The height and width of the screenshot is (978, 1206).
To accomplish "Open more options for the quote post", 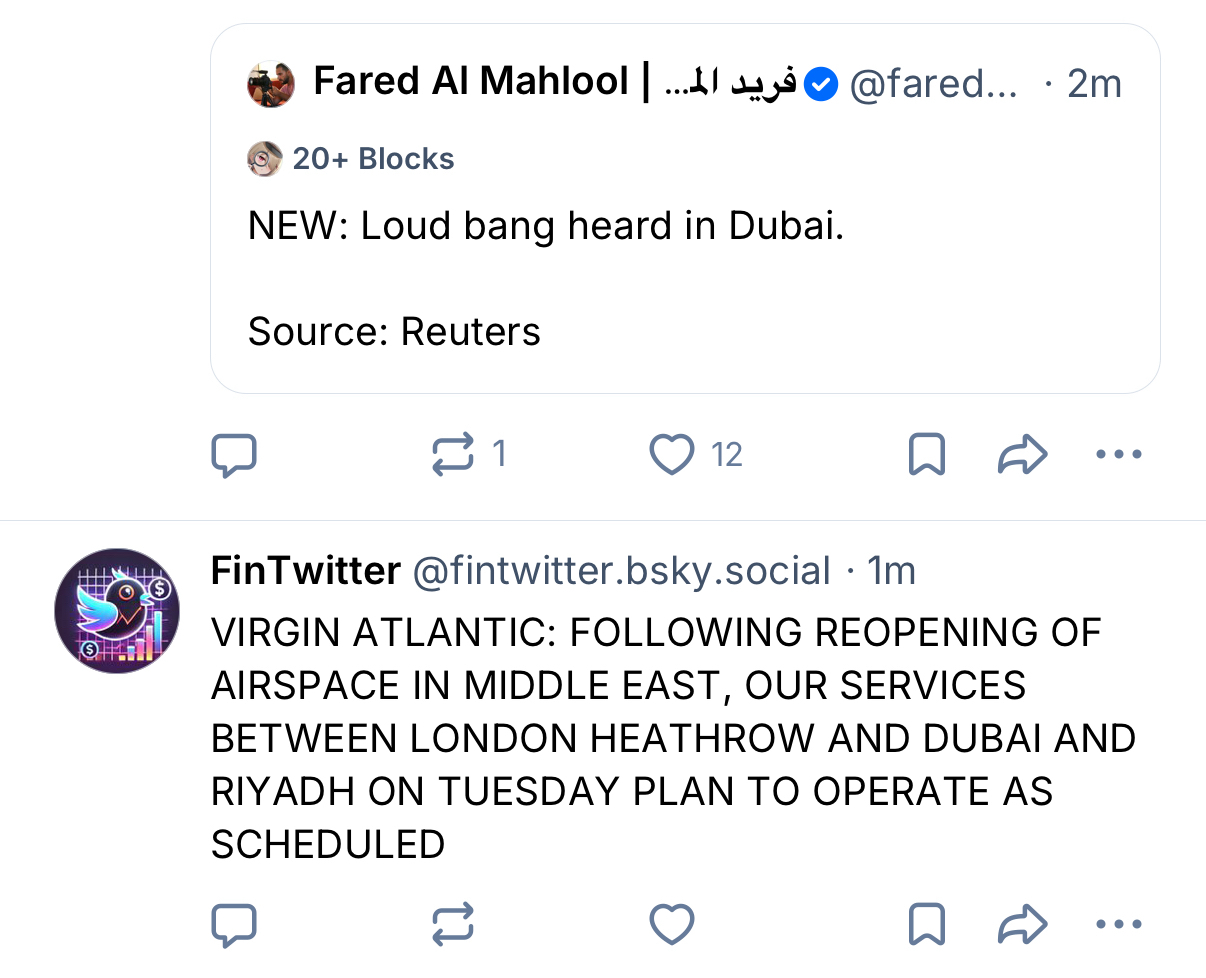I will click(x=1118, y=456).
